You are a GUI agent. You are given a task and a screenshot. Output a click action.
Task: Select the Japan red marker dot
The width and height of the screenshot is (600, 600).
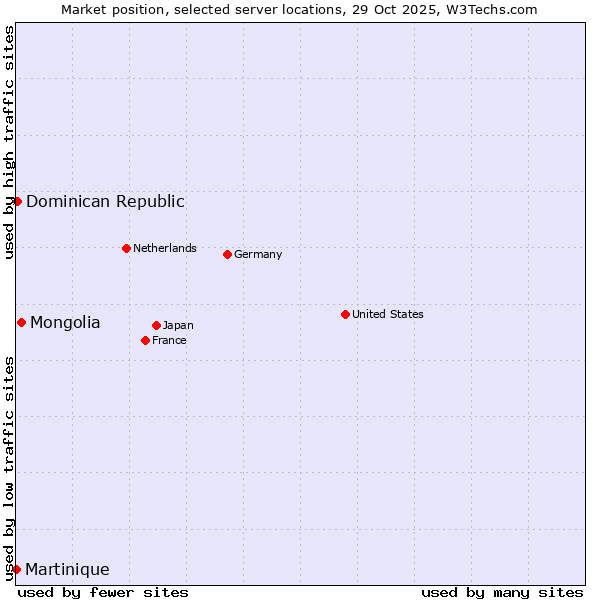(x=156, y=325)
